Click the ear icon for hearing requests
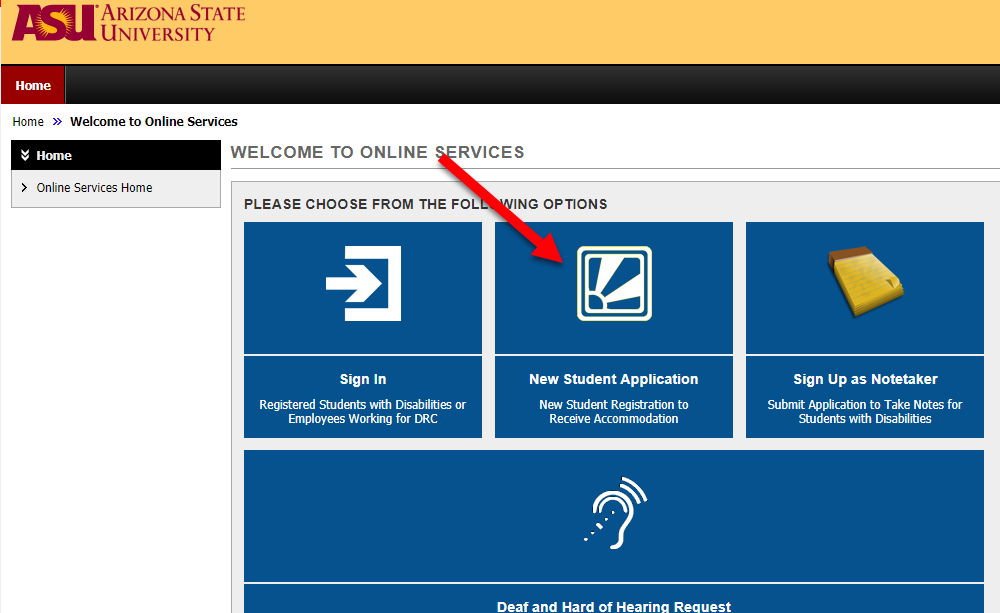 (x=615, y=513)
